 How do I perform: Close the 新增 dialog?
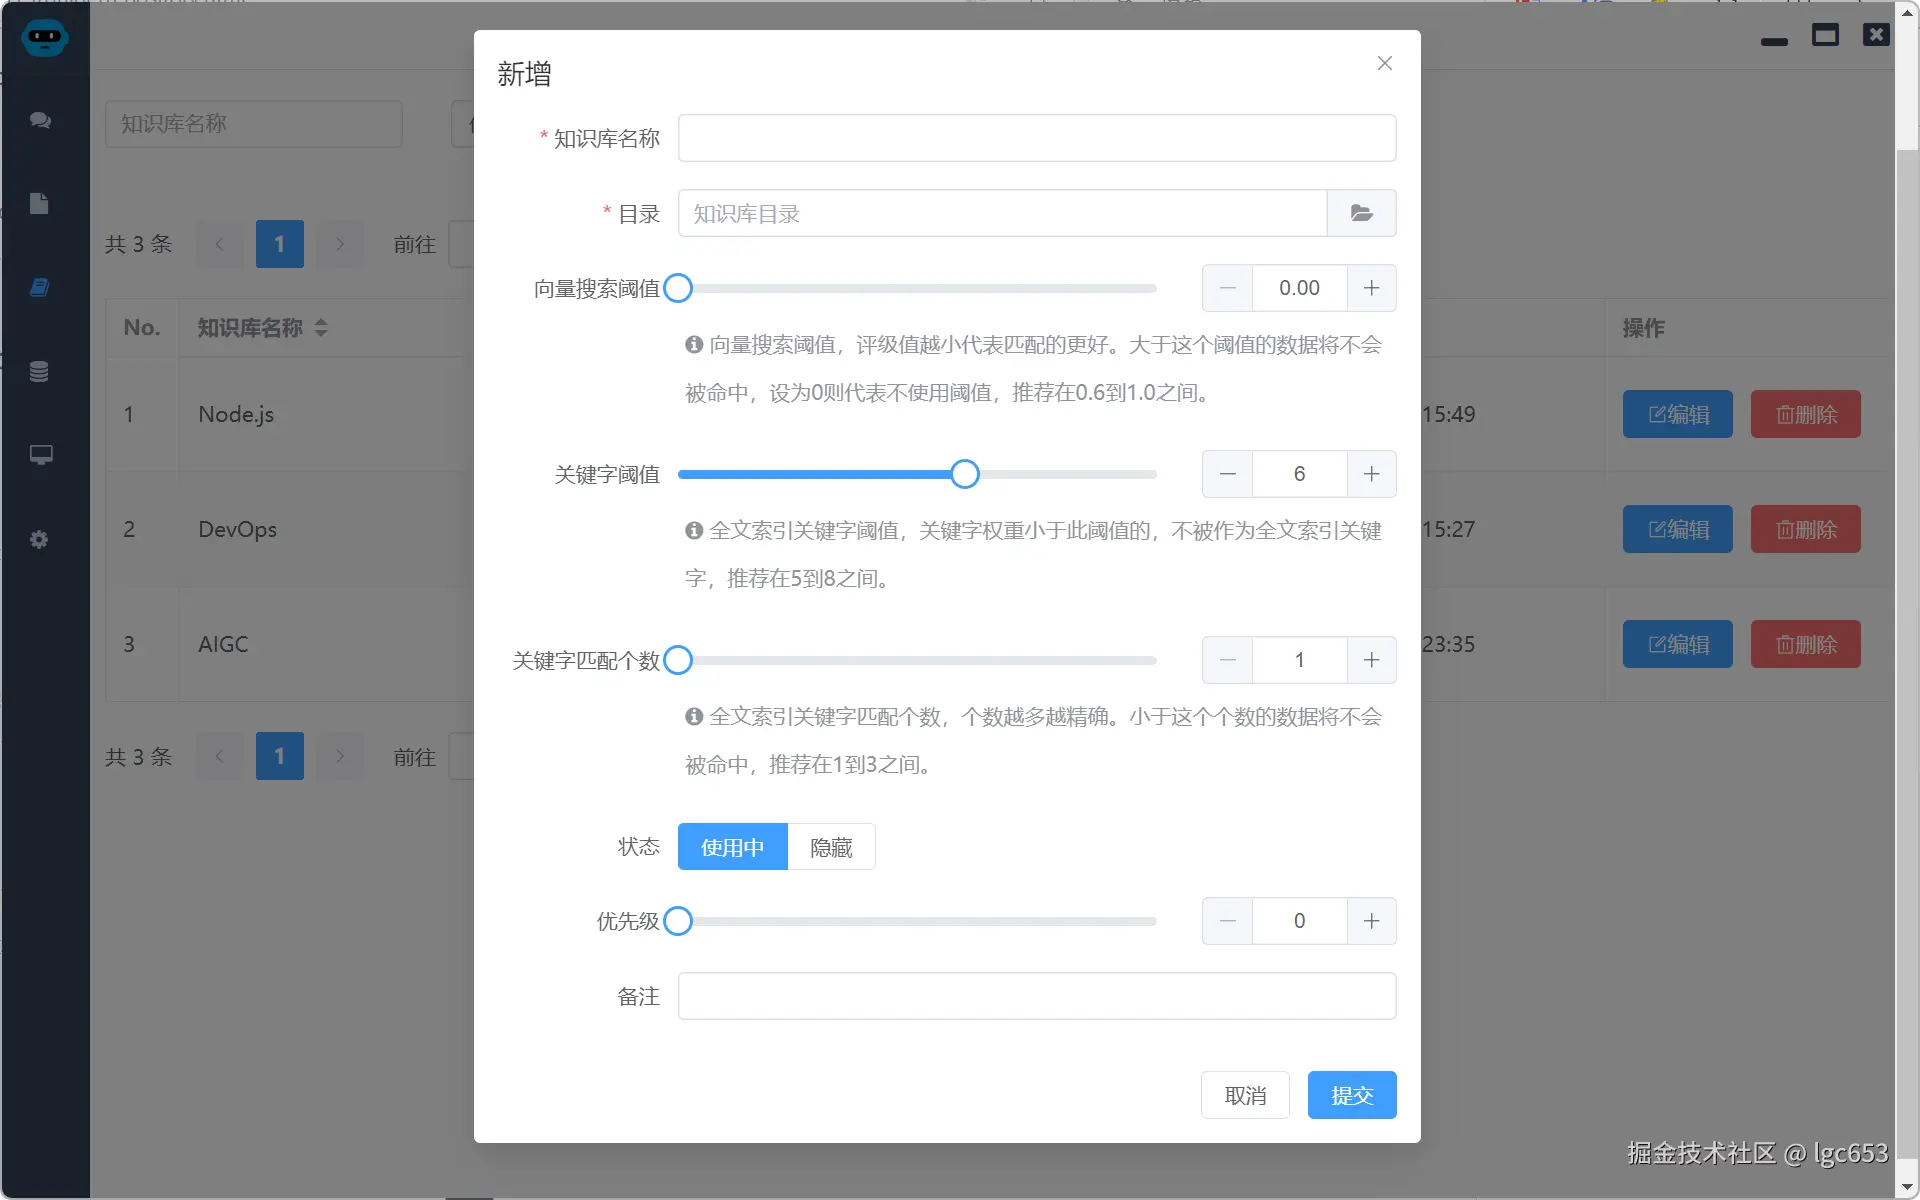pos(1384,62)
